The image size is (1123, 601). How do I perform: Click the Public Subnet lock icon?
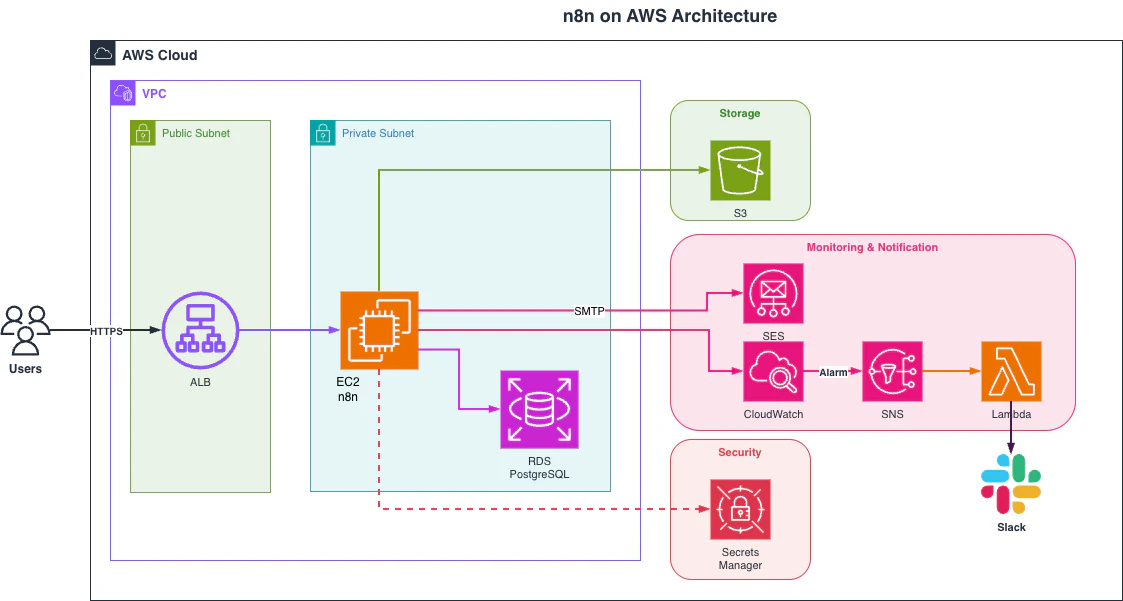tap(143, 133)
